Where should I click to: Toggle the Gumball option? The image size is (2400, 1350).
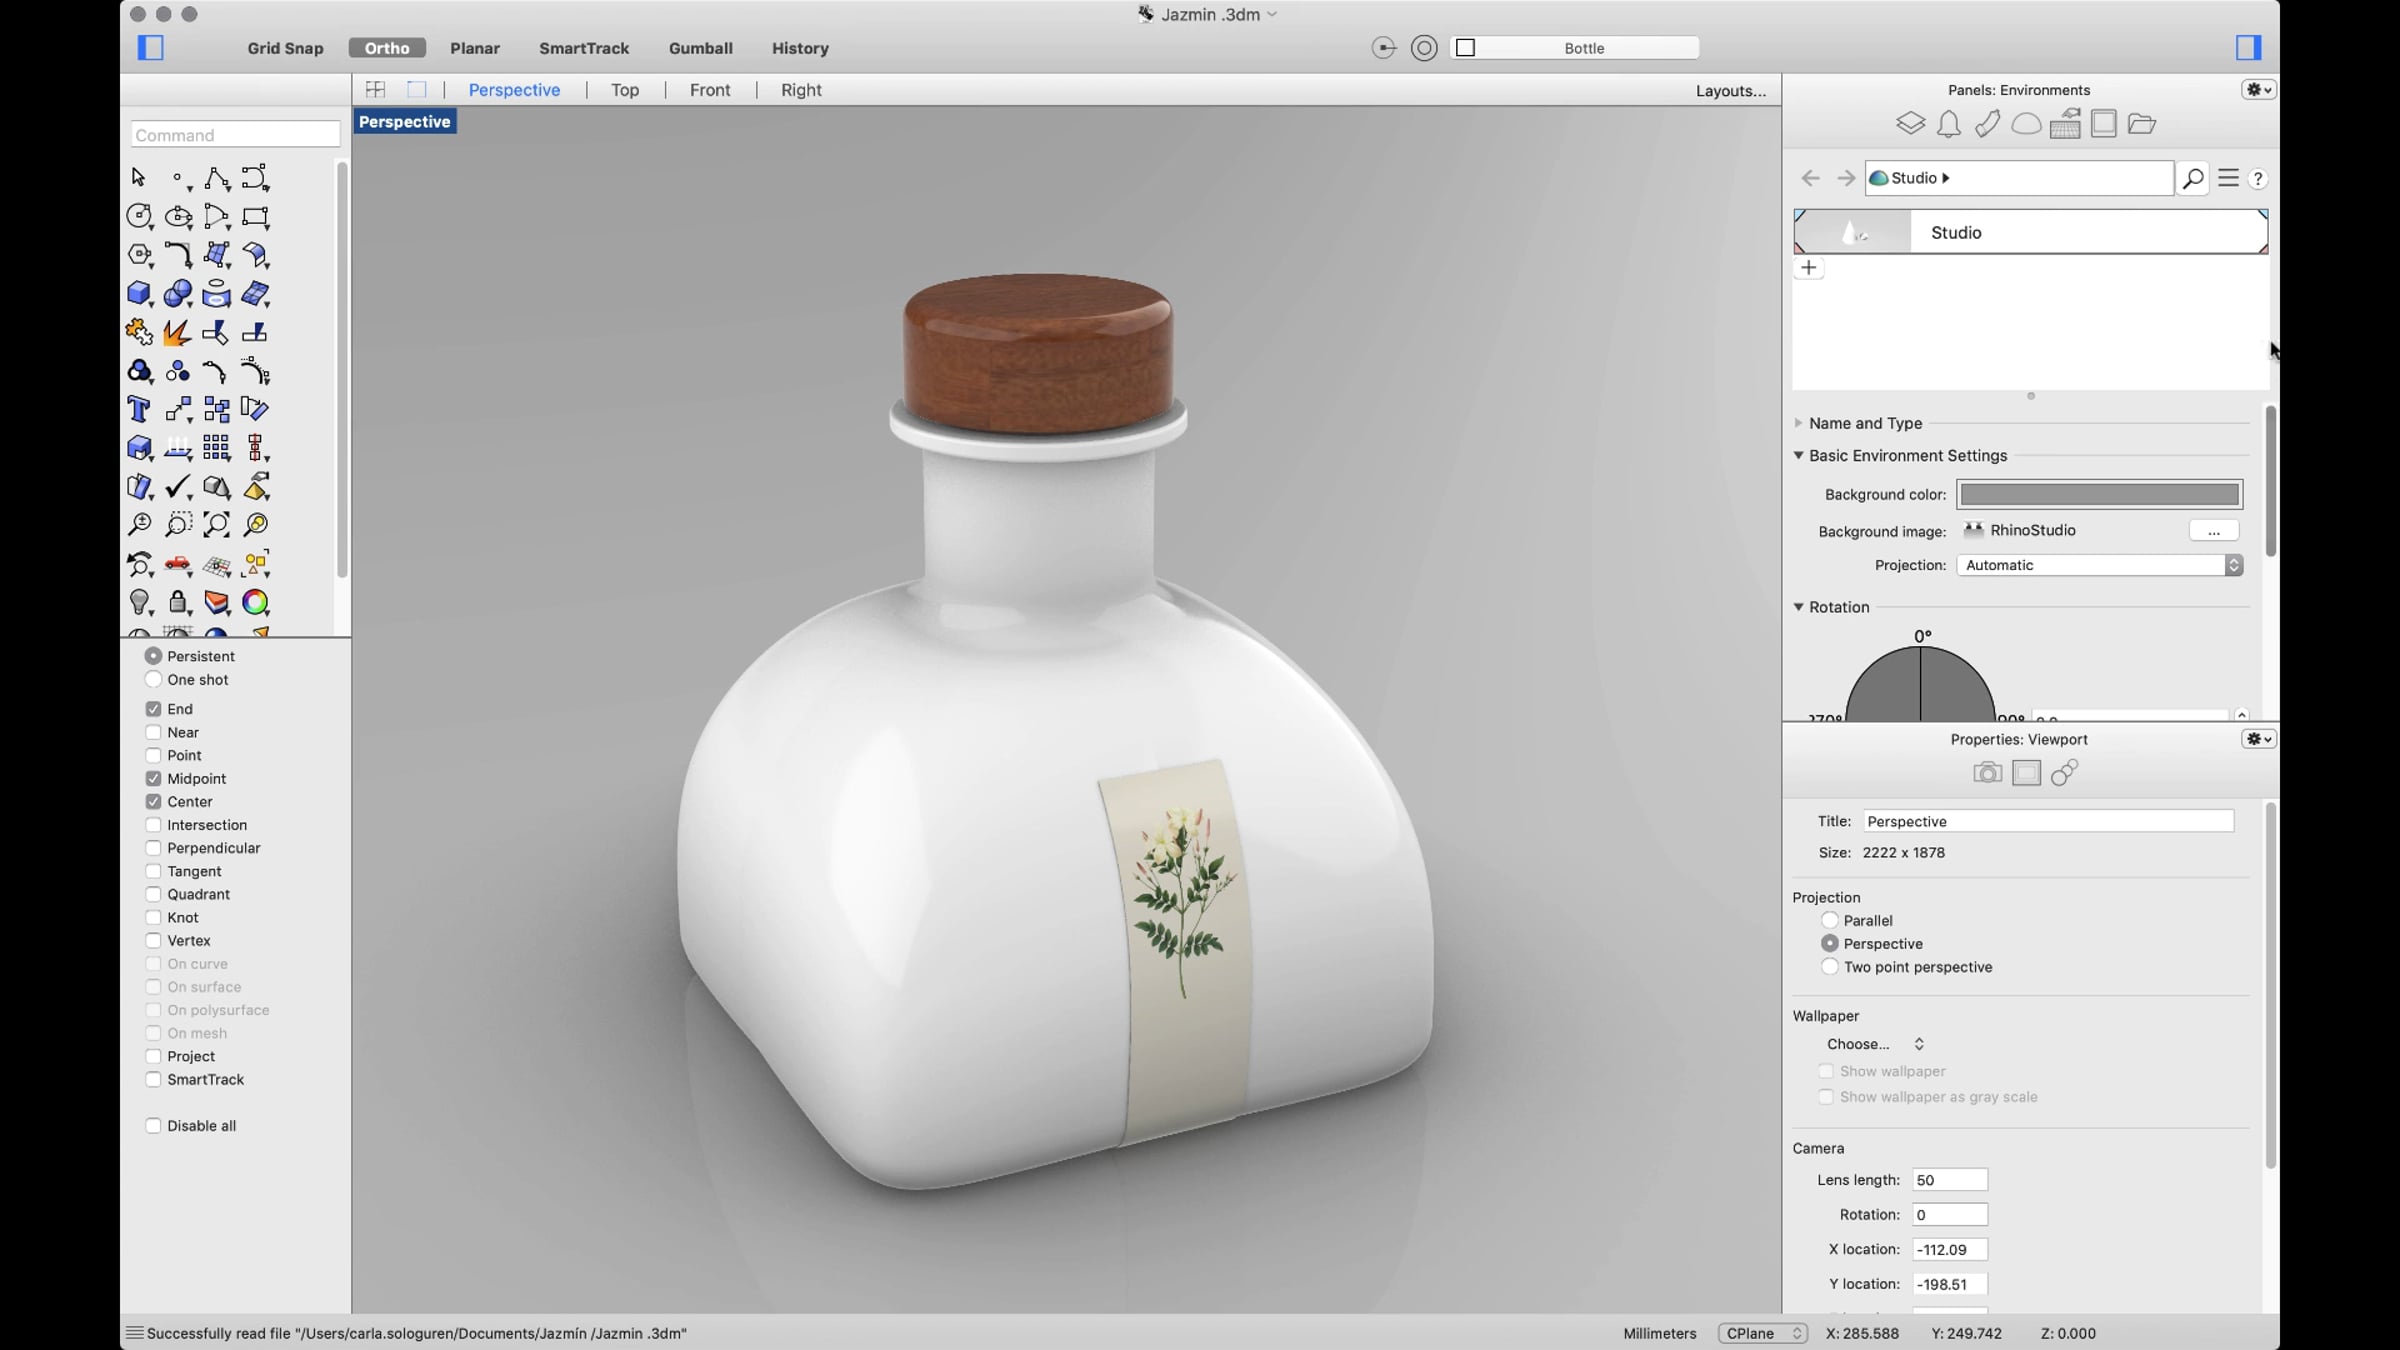coord(701,48)
